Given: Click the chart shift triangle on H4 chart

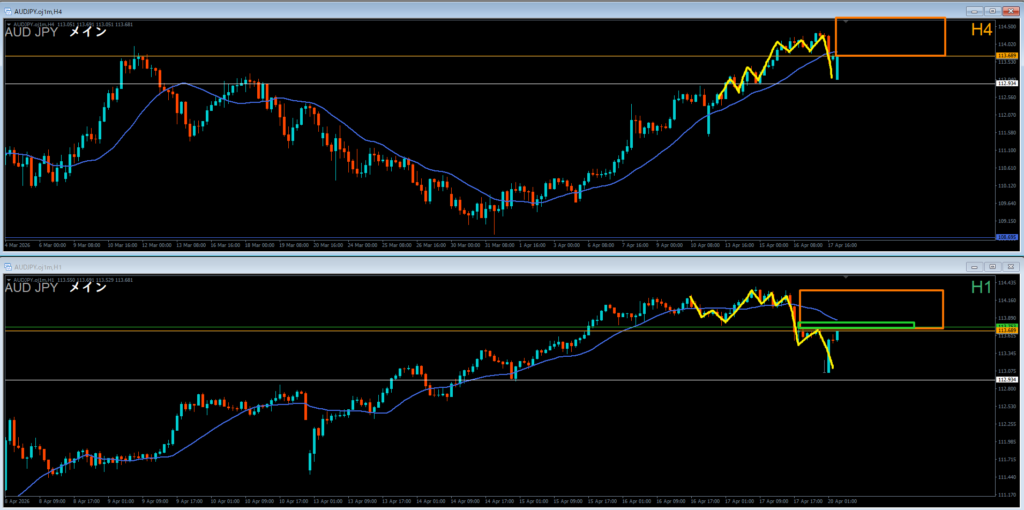Looking at the screenshot, I should (x=848, y=20).
